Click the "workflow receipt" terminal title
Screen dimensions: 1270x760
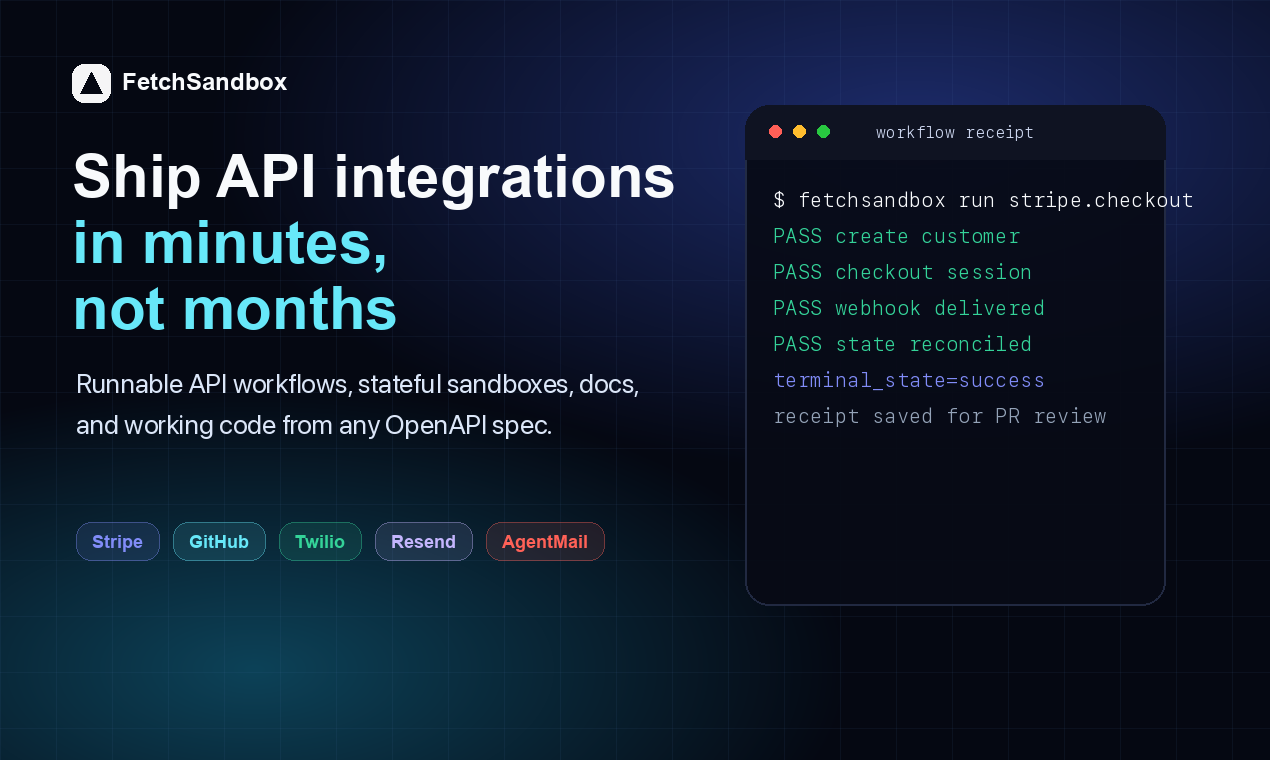[x=955, y=132]
